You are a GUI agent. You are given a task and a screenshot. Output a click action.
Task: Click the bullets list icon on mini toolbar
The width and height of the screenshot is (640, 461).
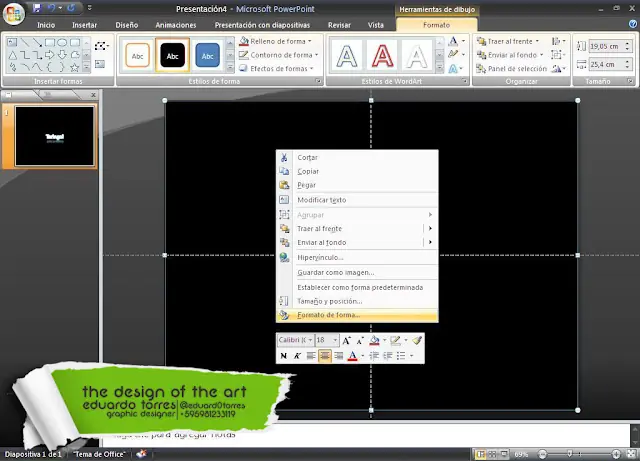tap(401, 356)
